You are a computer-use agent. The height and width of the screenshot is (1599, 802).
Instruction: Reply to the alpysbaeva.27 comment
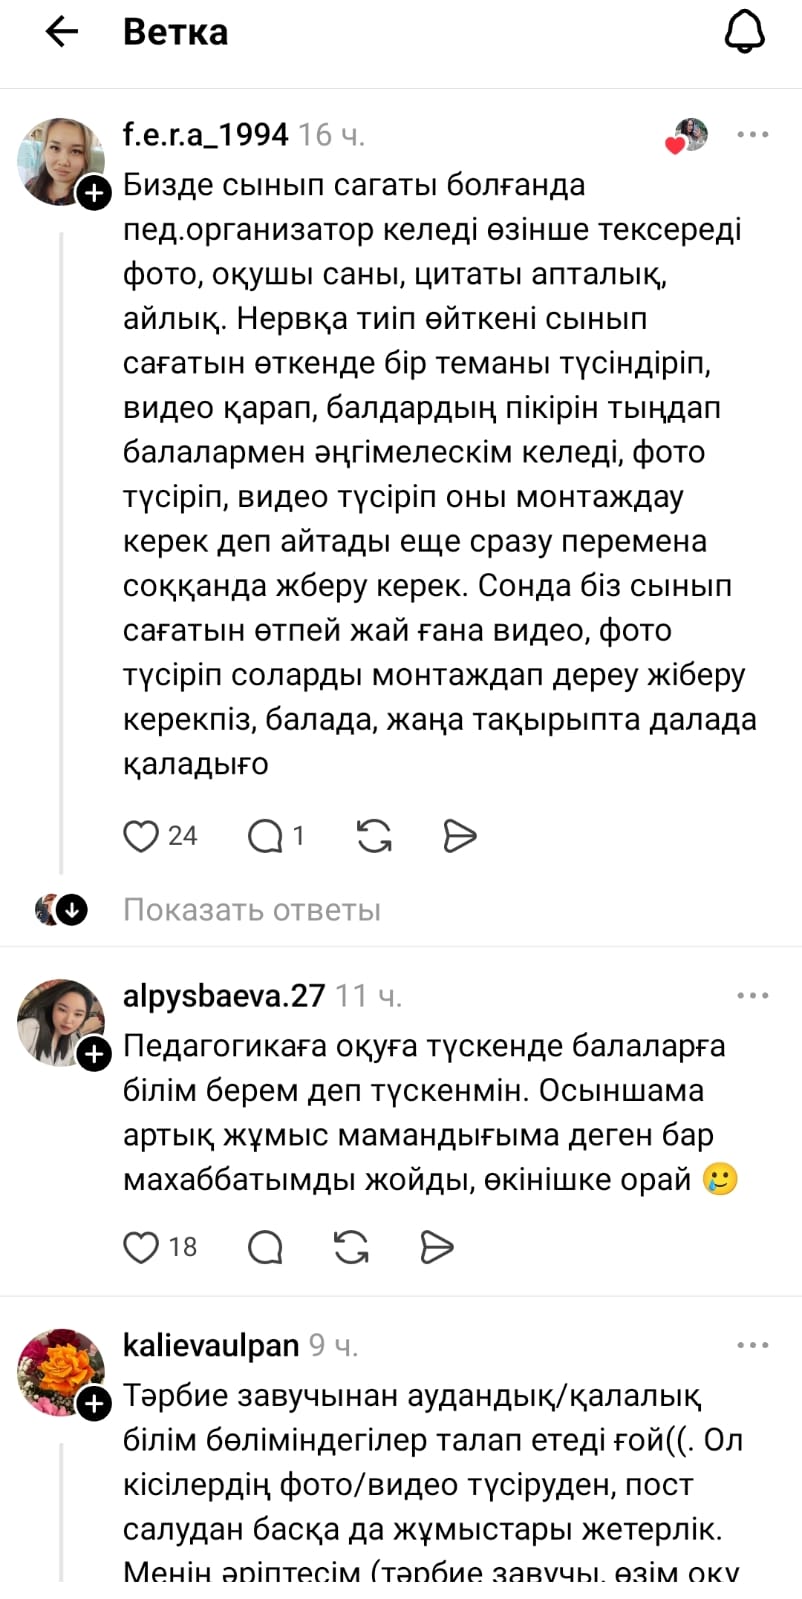pos(265,1247)
